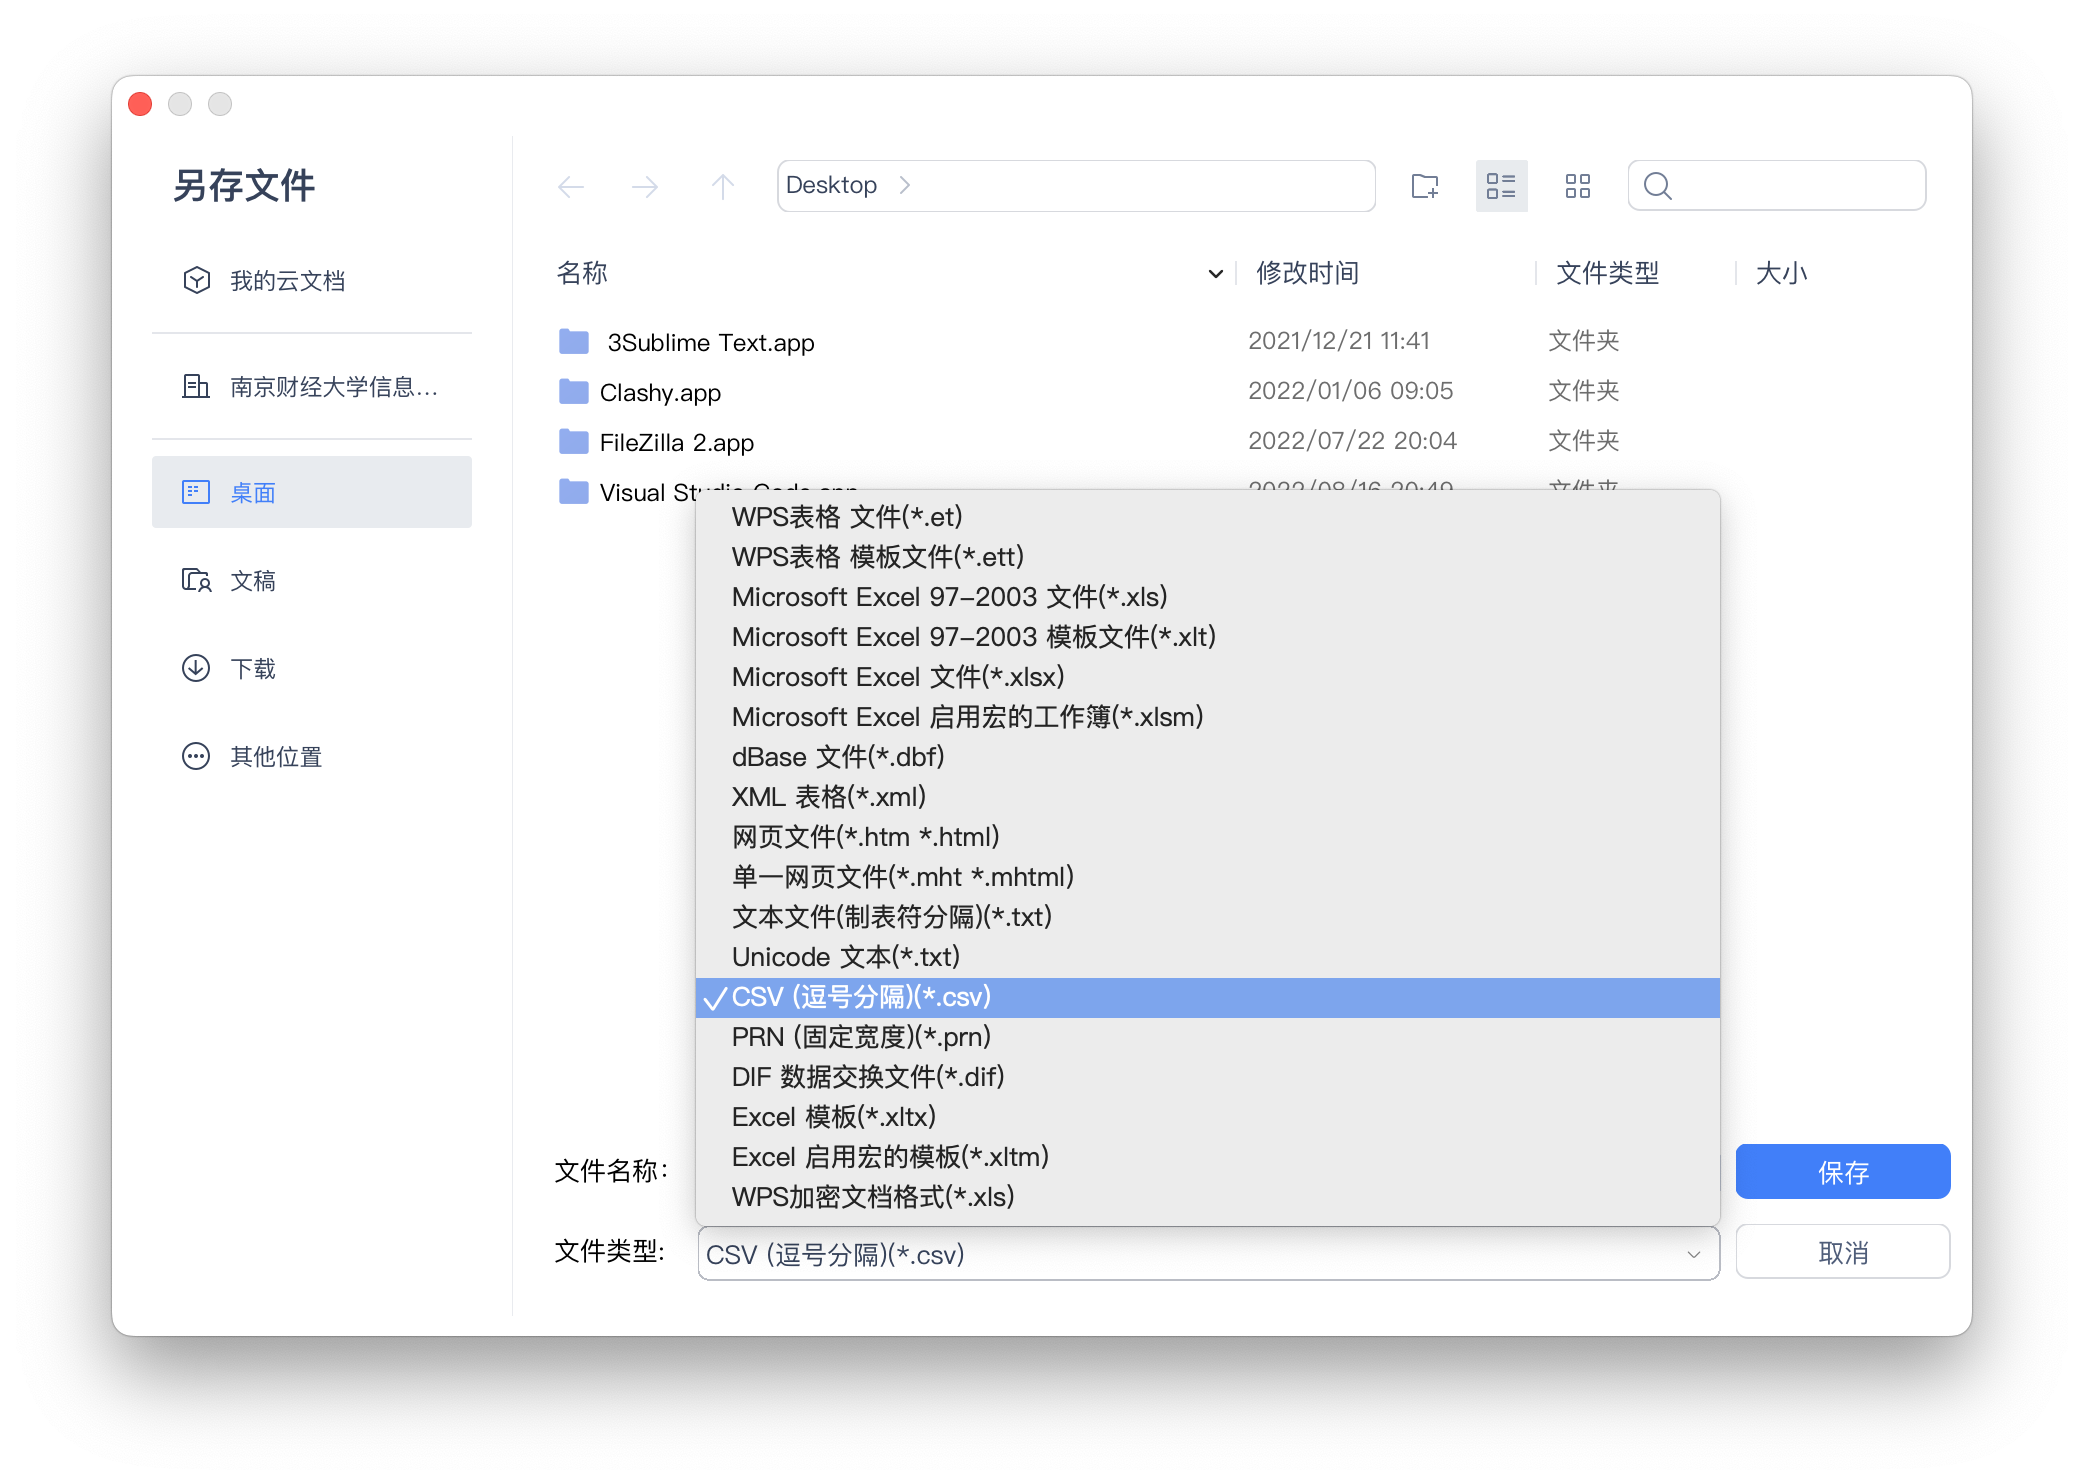Choose Unicode 文本(*.txt) format
This screenshot has width=2084, height=1484.
coord(845,957)
